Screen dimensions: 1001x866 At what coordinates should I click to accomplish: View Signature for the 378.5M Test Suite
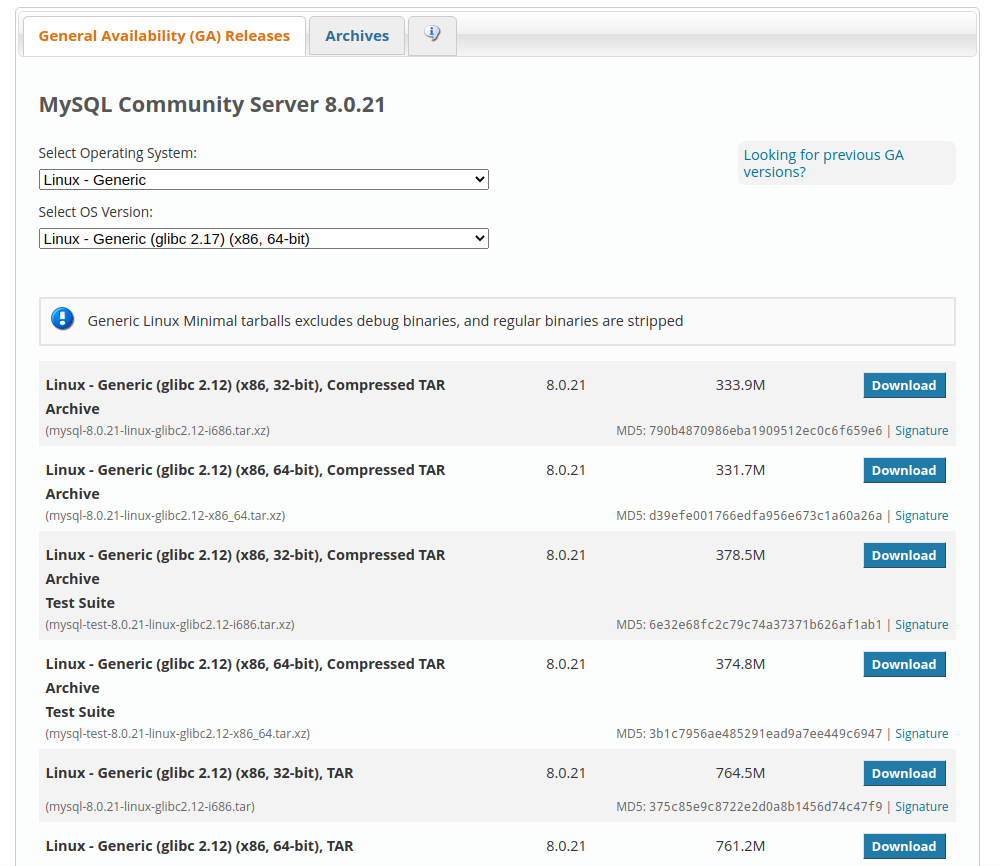pos(921,625)
